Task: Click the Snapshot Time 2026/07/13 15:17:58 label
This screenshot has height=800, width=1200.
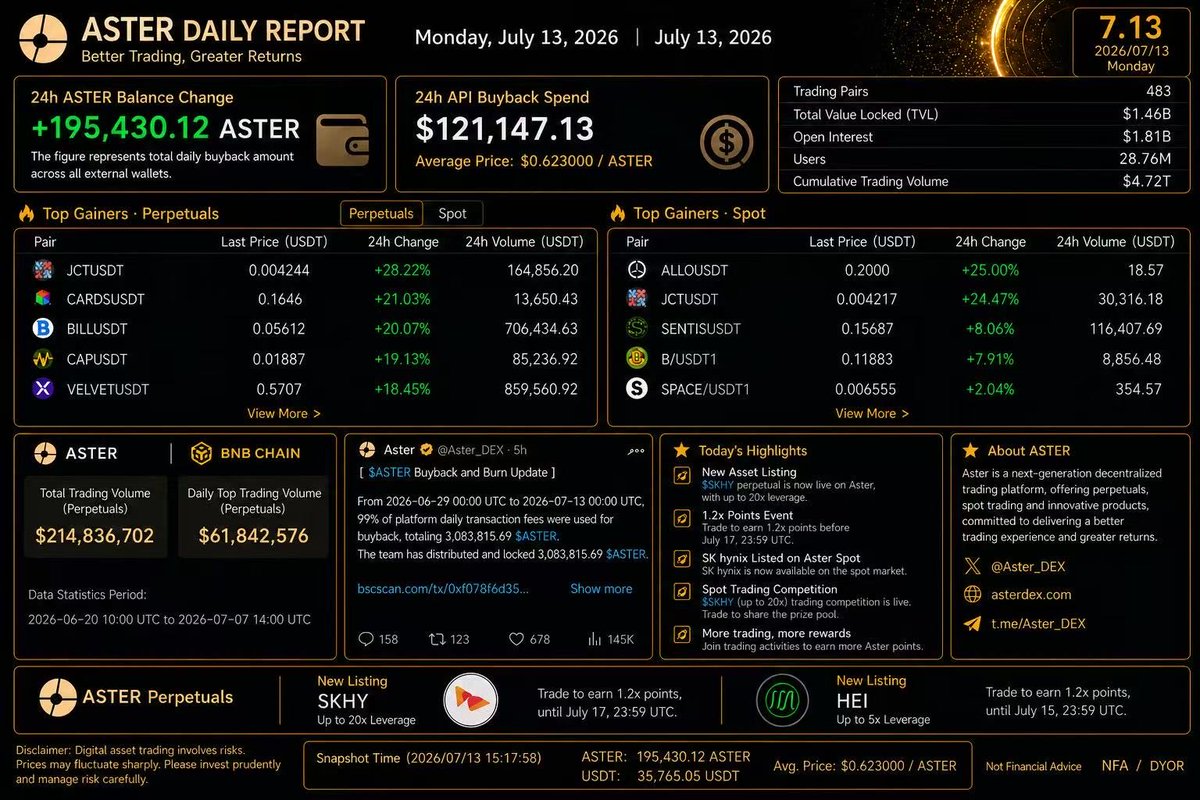Action: pyautogui.click(x=428, y=758)
